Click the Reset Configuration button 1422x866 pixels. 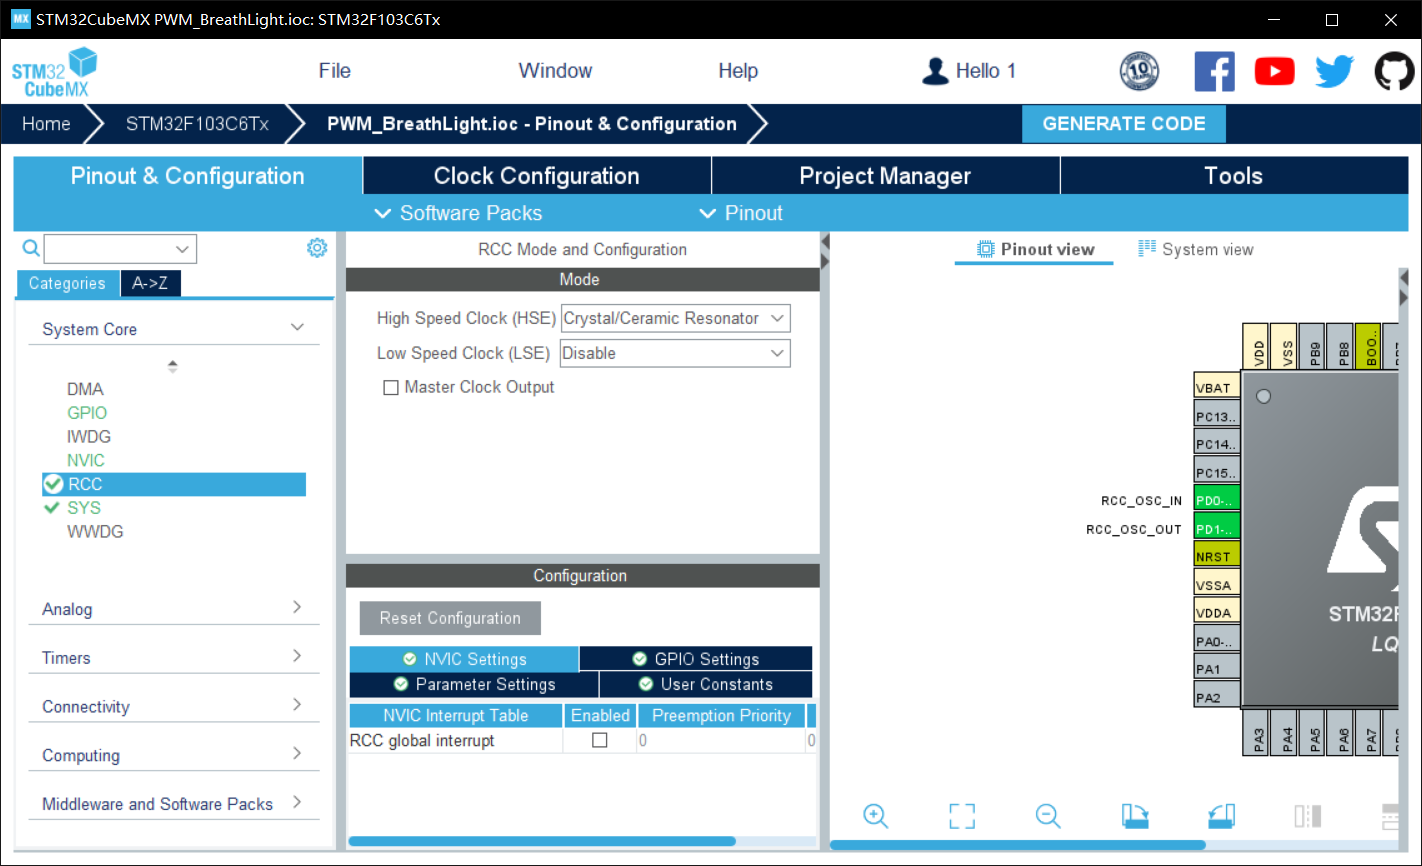tap(450, 618)
